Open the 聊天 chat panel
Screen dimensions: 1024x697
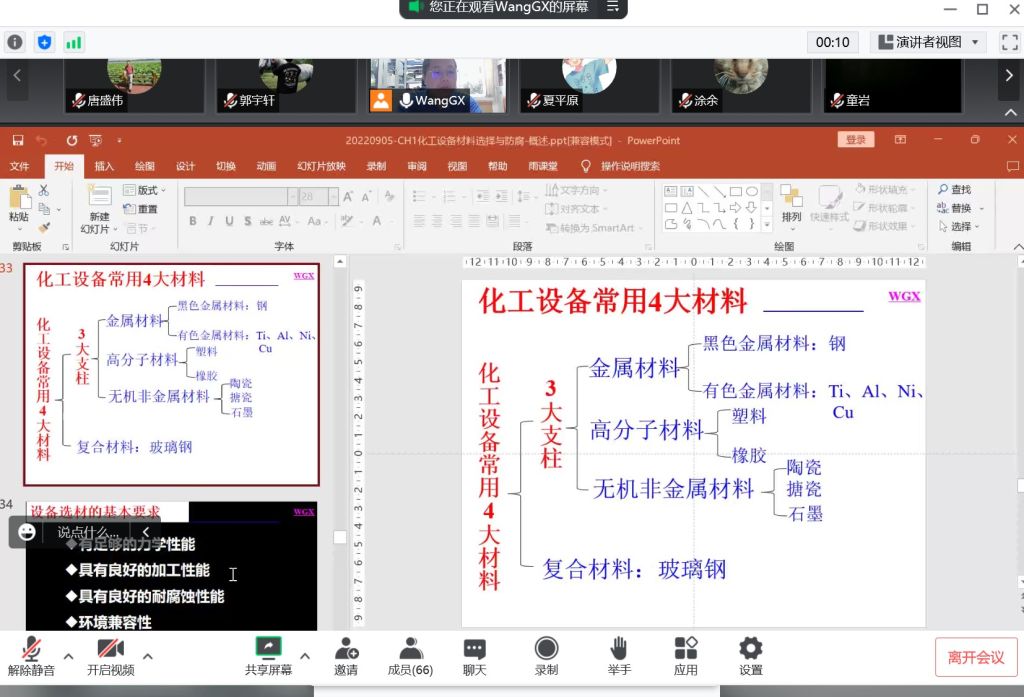474,656
